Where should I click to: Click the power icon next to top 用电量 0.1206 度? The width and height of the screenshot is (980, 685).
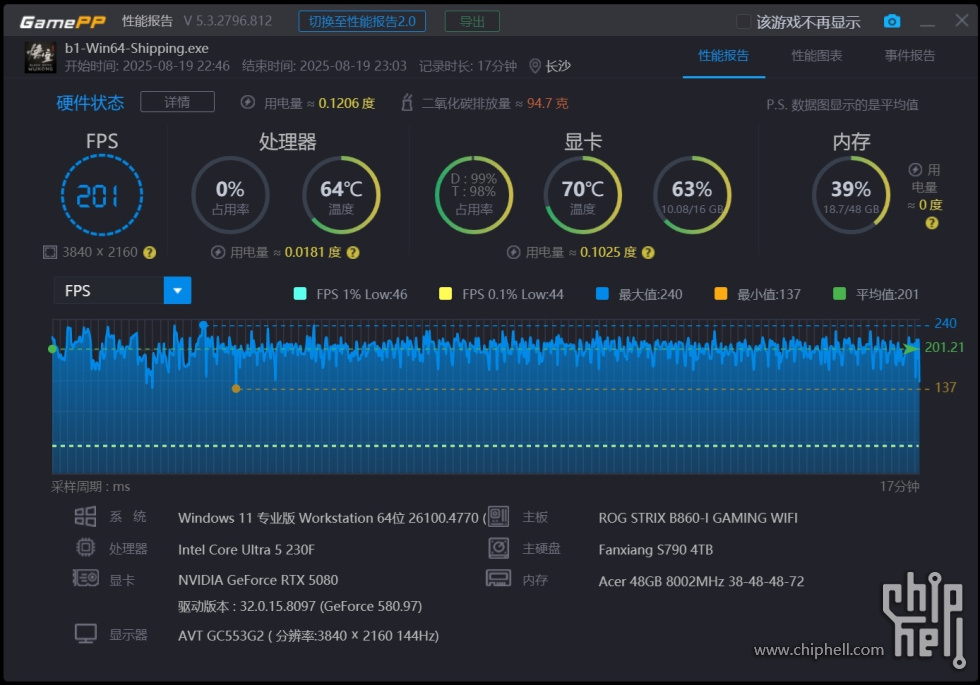(x=248, y=102)
